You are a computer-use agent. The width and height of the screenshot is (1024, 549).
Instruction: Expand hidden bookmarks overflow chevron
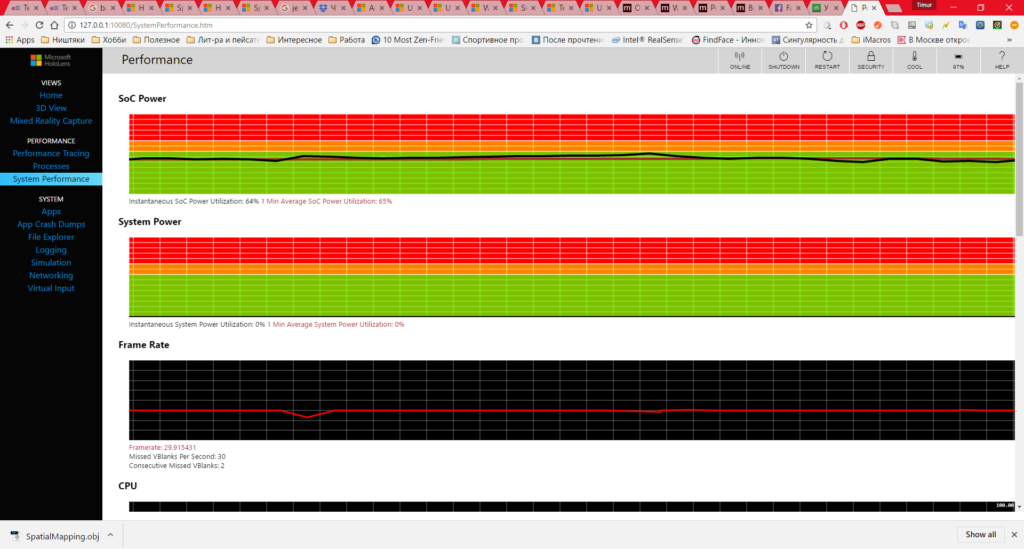pos(1010,40)
